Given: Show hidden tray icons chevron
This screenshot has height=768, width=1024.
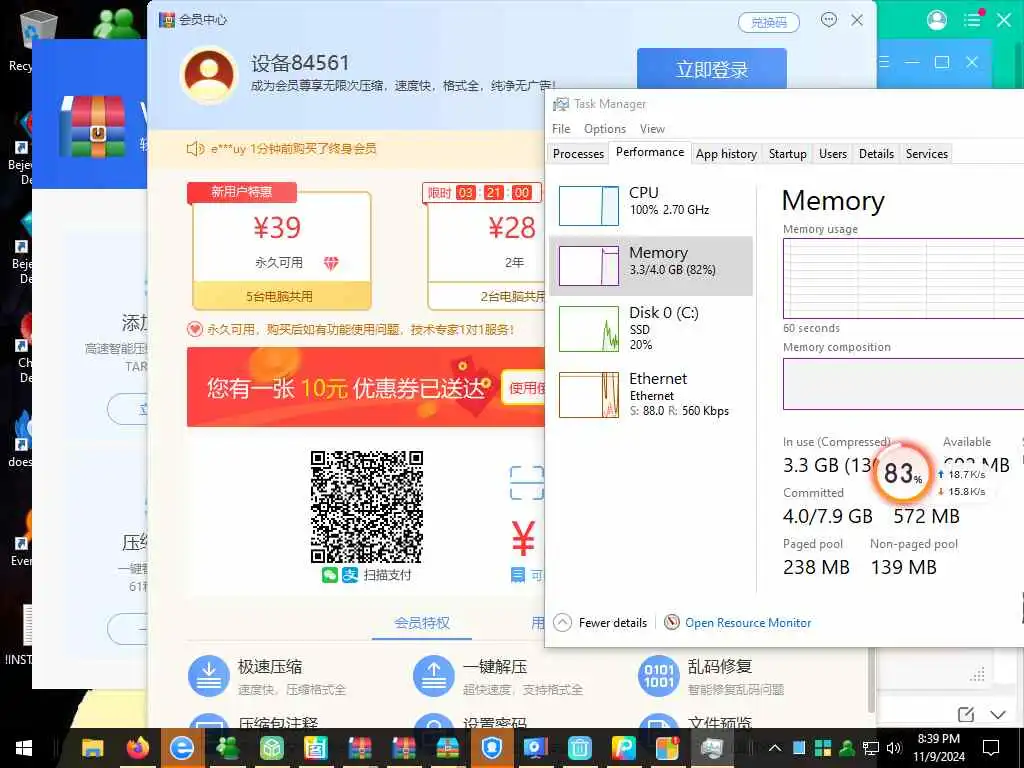Looking at the screenshot, I should coord(775,748).
